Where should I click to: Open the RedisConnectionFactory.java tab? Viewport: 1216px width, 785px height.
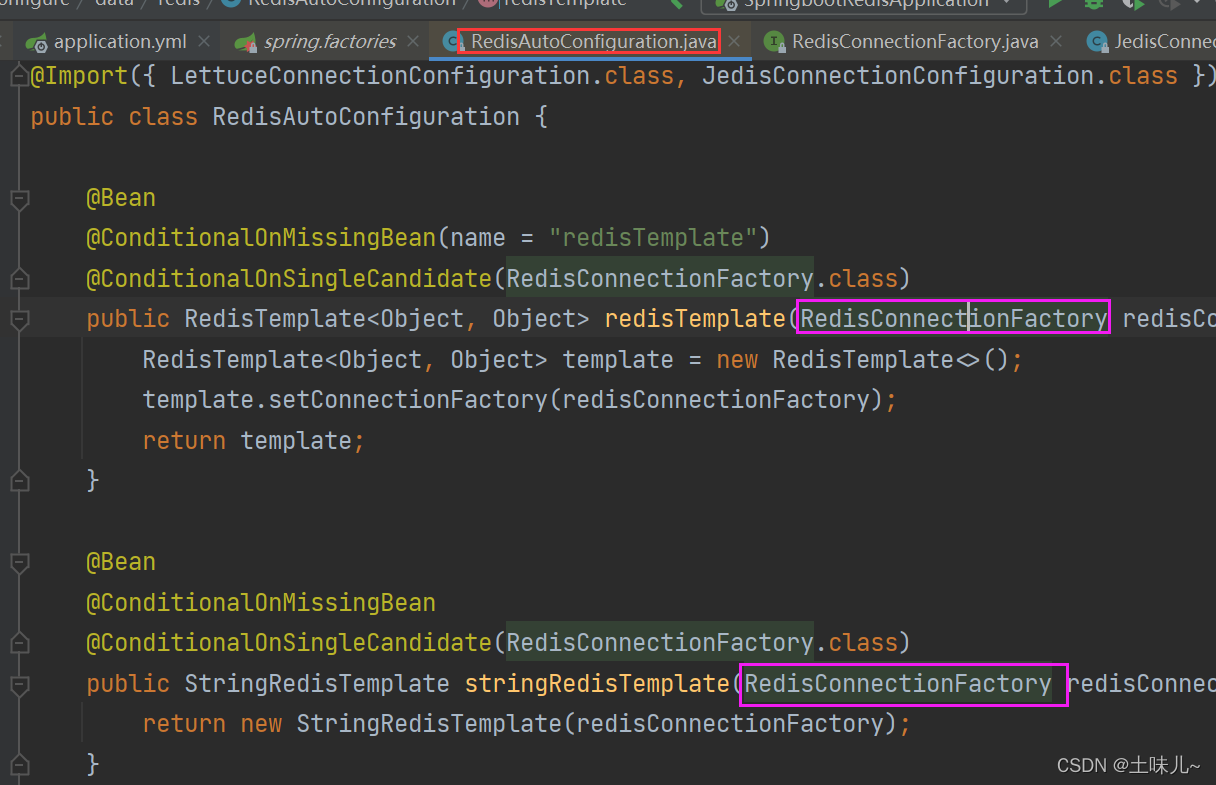click(915, 42)
